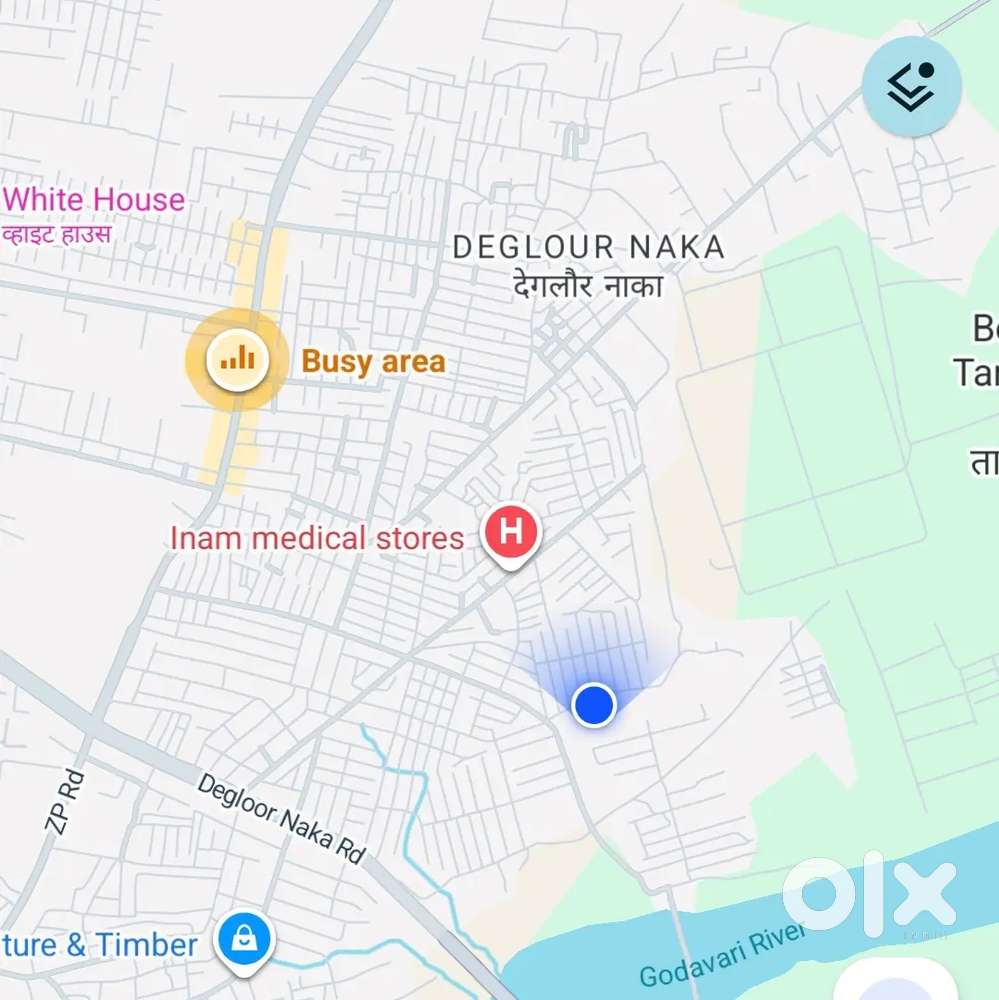Tap the Busy area bar-chart icon
The width and height of the screenshot is (999, 1000).
237,360
